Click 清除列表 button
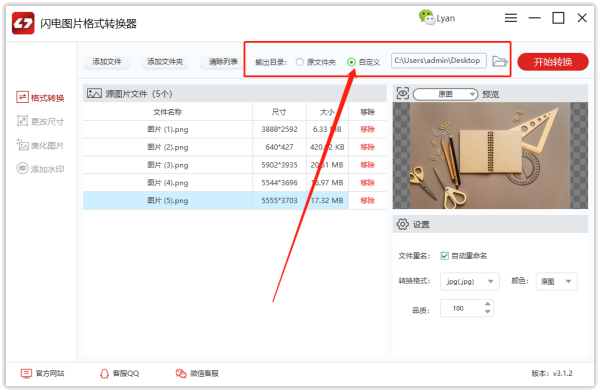 (223, 62)
